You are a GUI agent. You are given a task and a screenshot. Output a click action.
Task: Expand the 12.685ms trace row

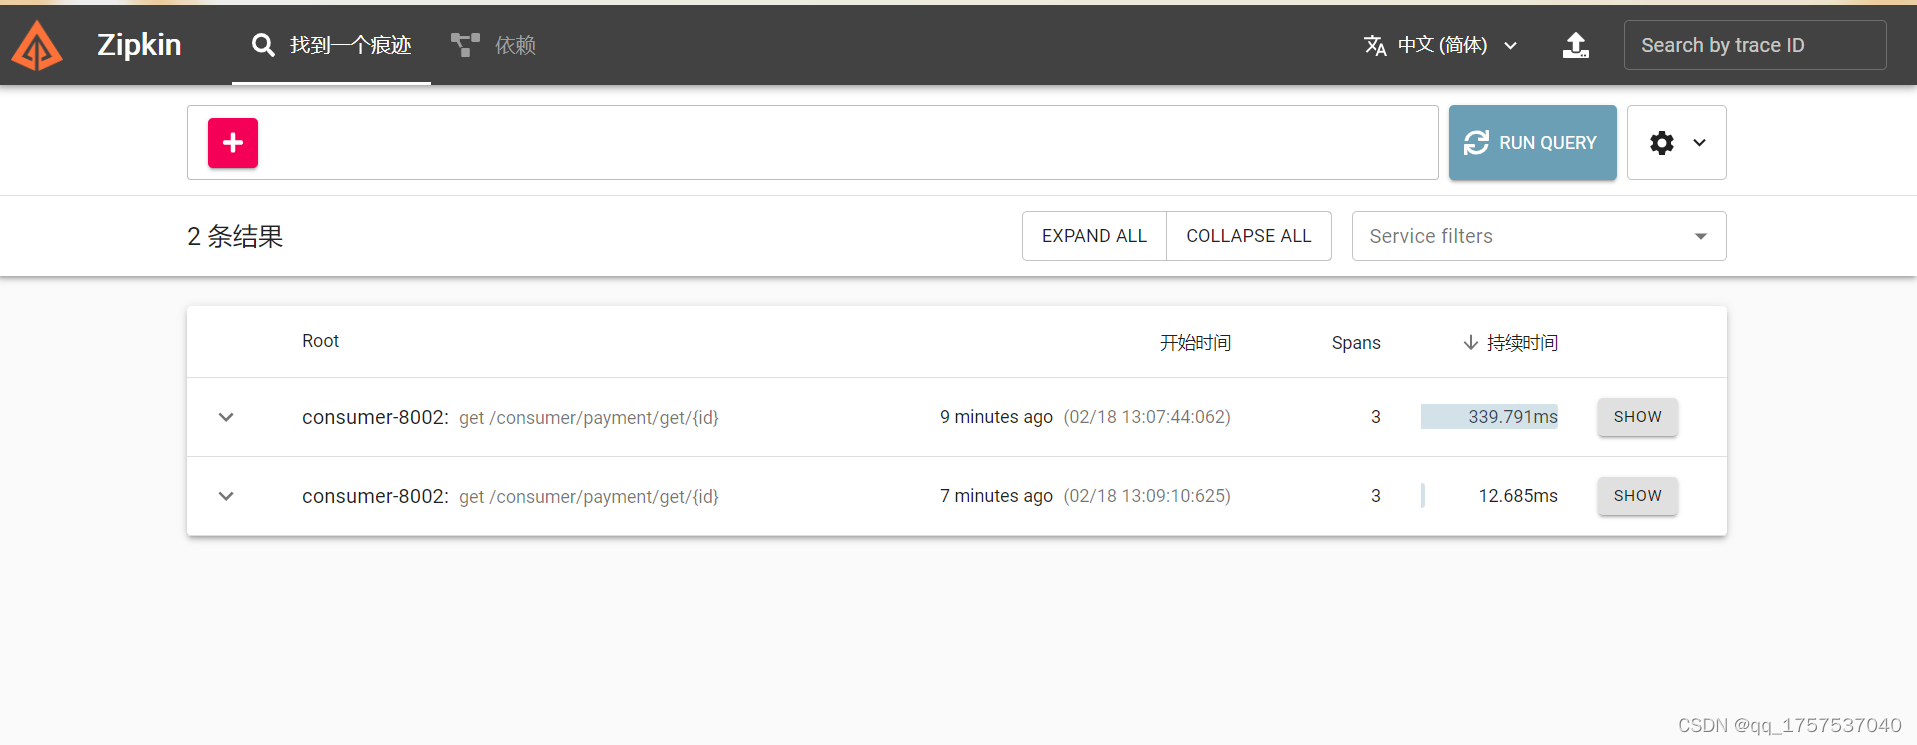[x=226, y=496]
